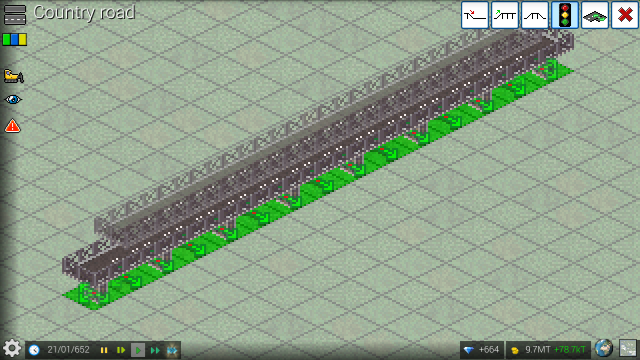This screenshot has height=360, width=640.
Task: Select the lower road level tool
Action: point(475,15)
